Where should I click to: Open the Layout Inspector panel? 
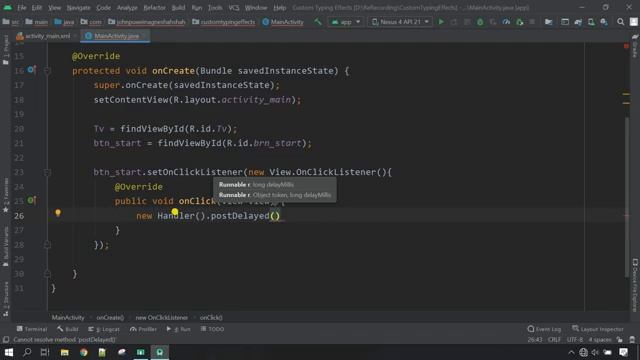tap(598, 329)
